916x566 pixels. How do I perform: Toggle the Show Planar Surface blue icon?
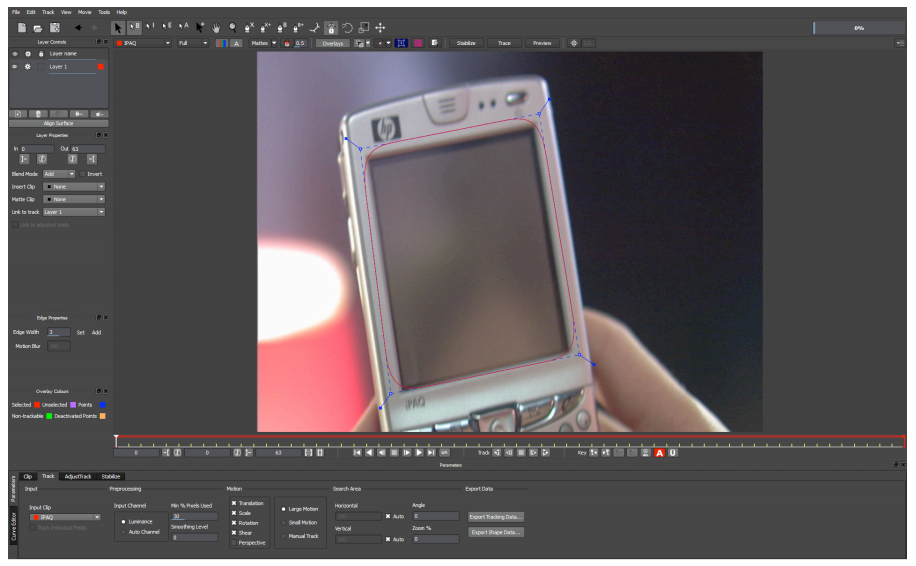point(401,43)
